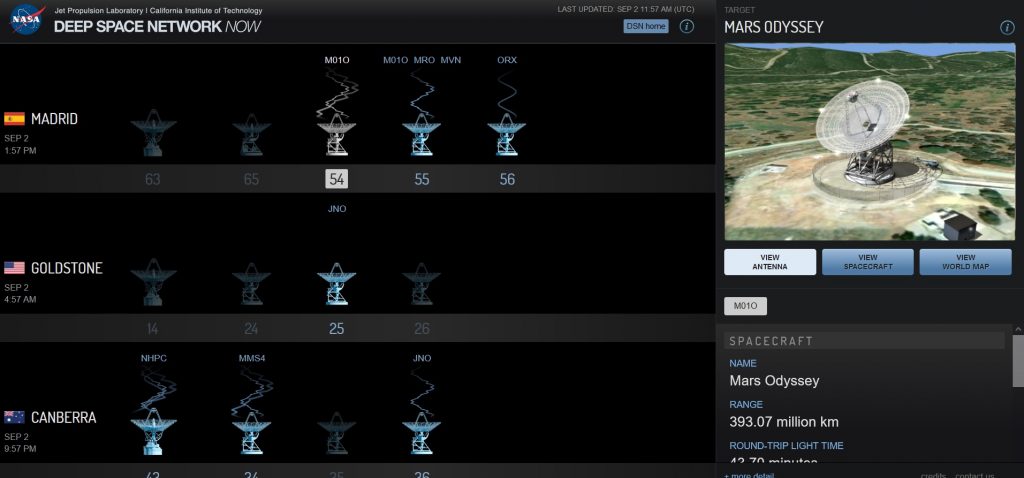Viewport: 1024px width, 478px height.
Task: Click the US flag beside GOLDSTONE
Action: click(14, 268)
